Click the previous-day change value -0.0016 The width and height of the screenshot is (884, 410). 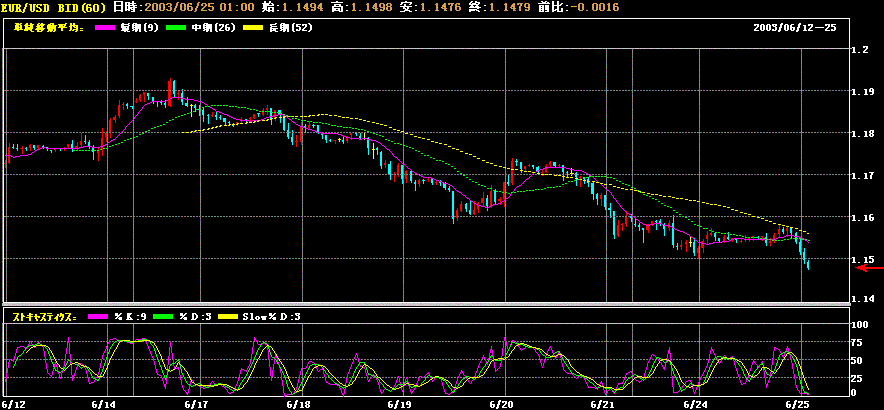(x=595, y=7)
